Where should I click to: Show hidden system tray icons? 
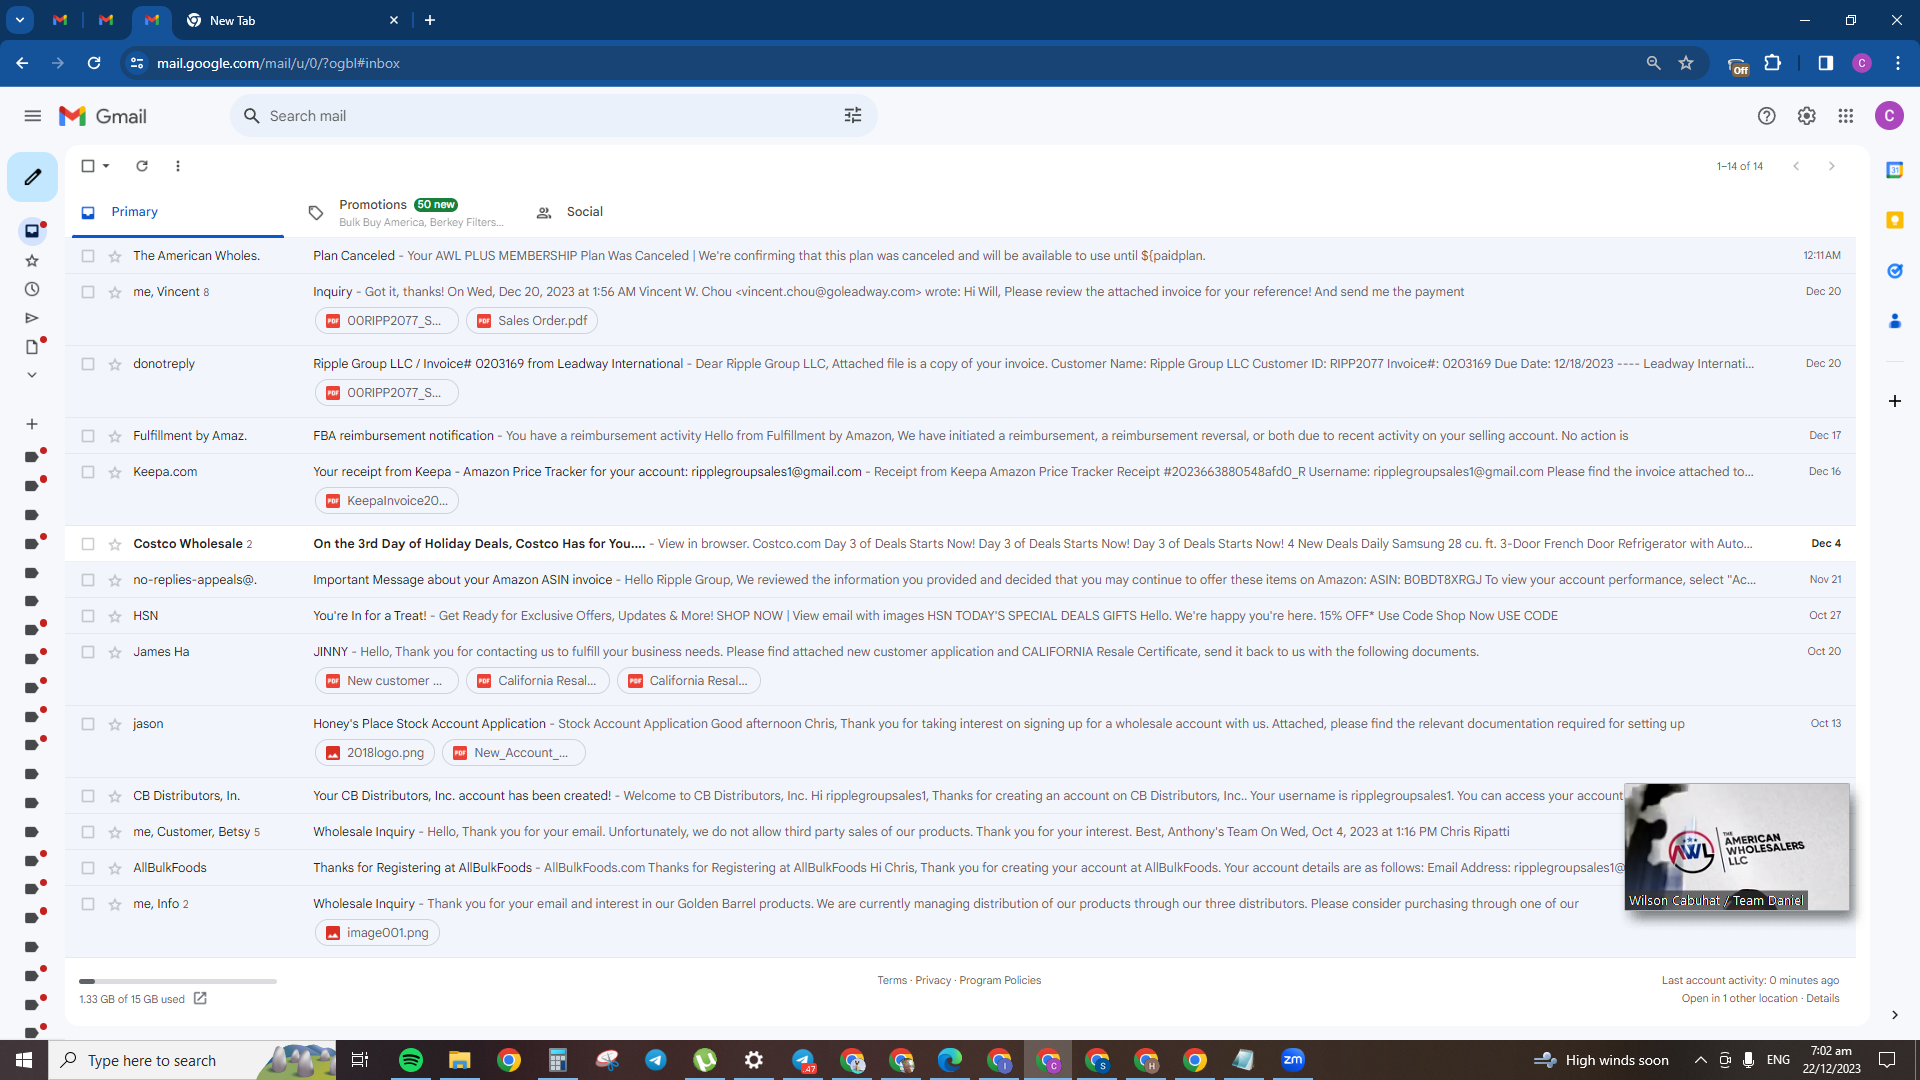point(1700,1060)
